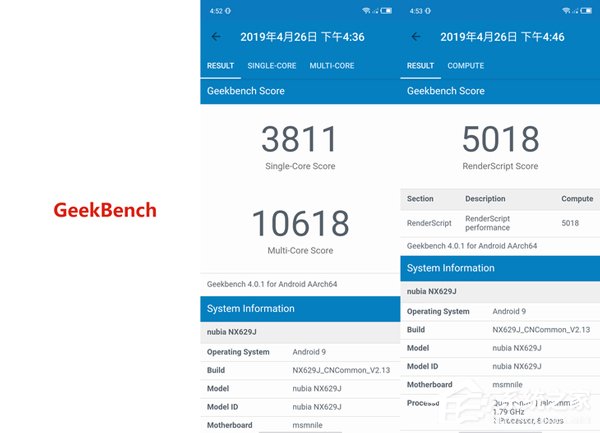600x433 pixels.
Task: Tap System Information header in right screen
Action: click(500, 268)
